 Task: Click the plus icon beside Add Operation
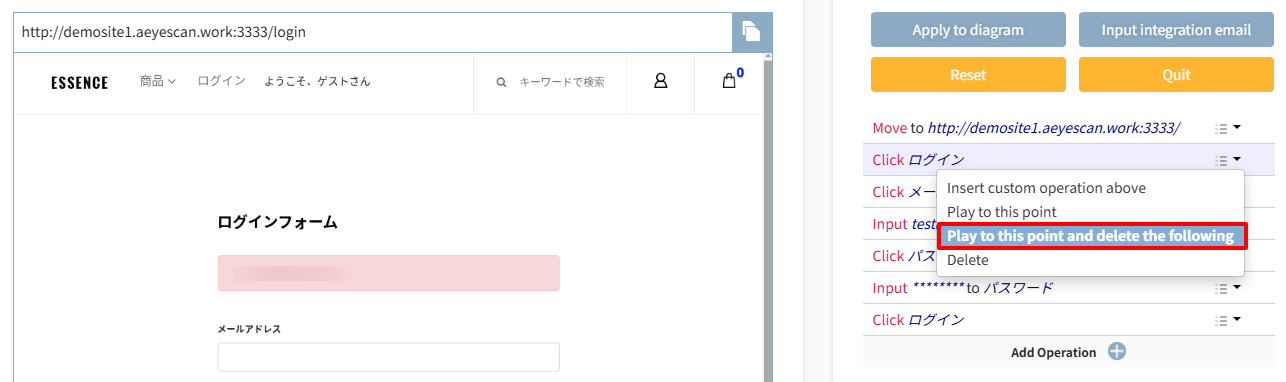[x=1117, y=352]
